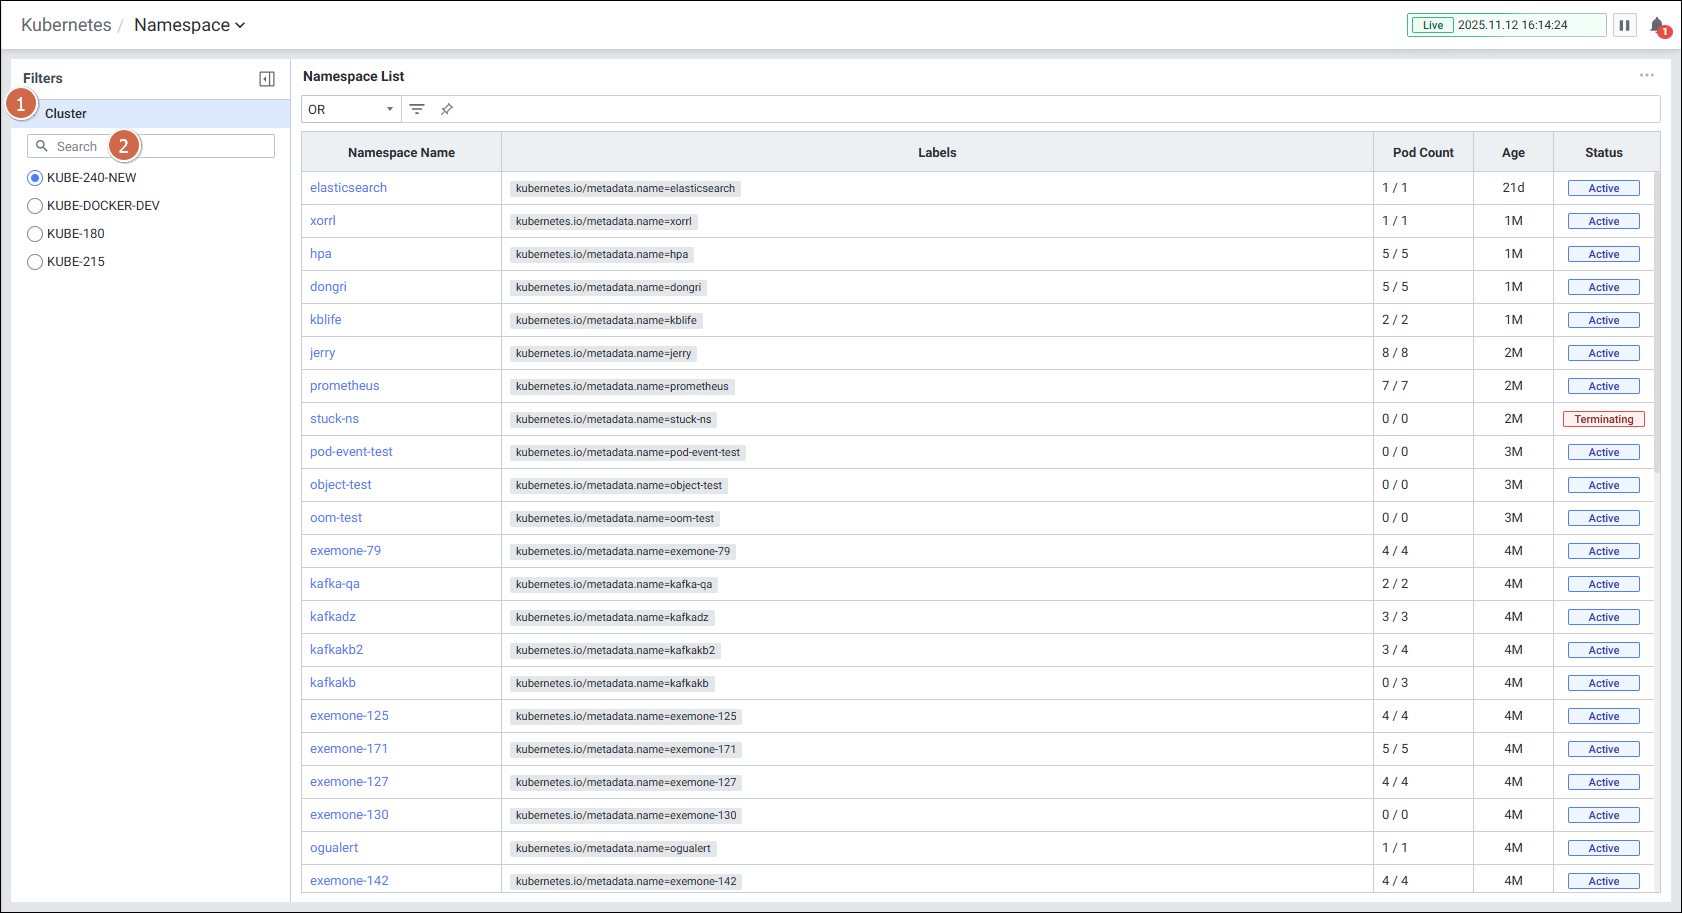Select the KUBE-180 cluster radio
The height and width of the screenshot is (913, 1682).
pyautogui.click(x=35, y=234)
